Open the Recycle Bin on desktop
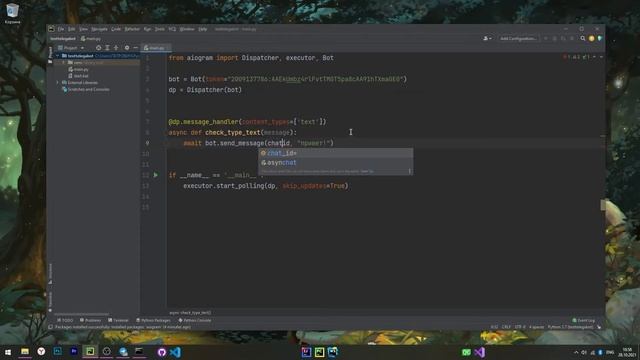The width and height of the screenshot is (640, 360). pyautogui.click(x=12, y=13)
